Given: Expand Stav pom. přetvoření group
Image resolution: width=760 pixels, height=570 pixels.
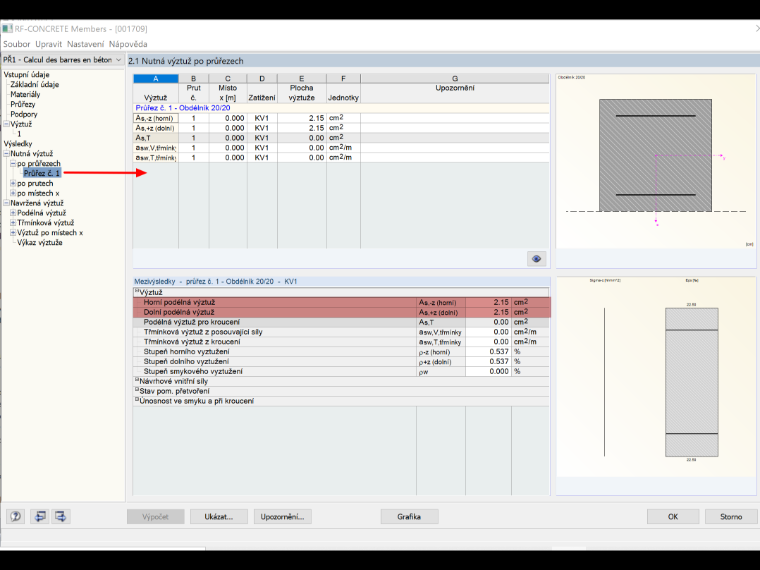Looking at the screenshot, I should tap(137, 390).
